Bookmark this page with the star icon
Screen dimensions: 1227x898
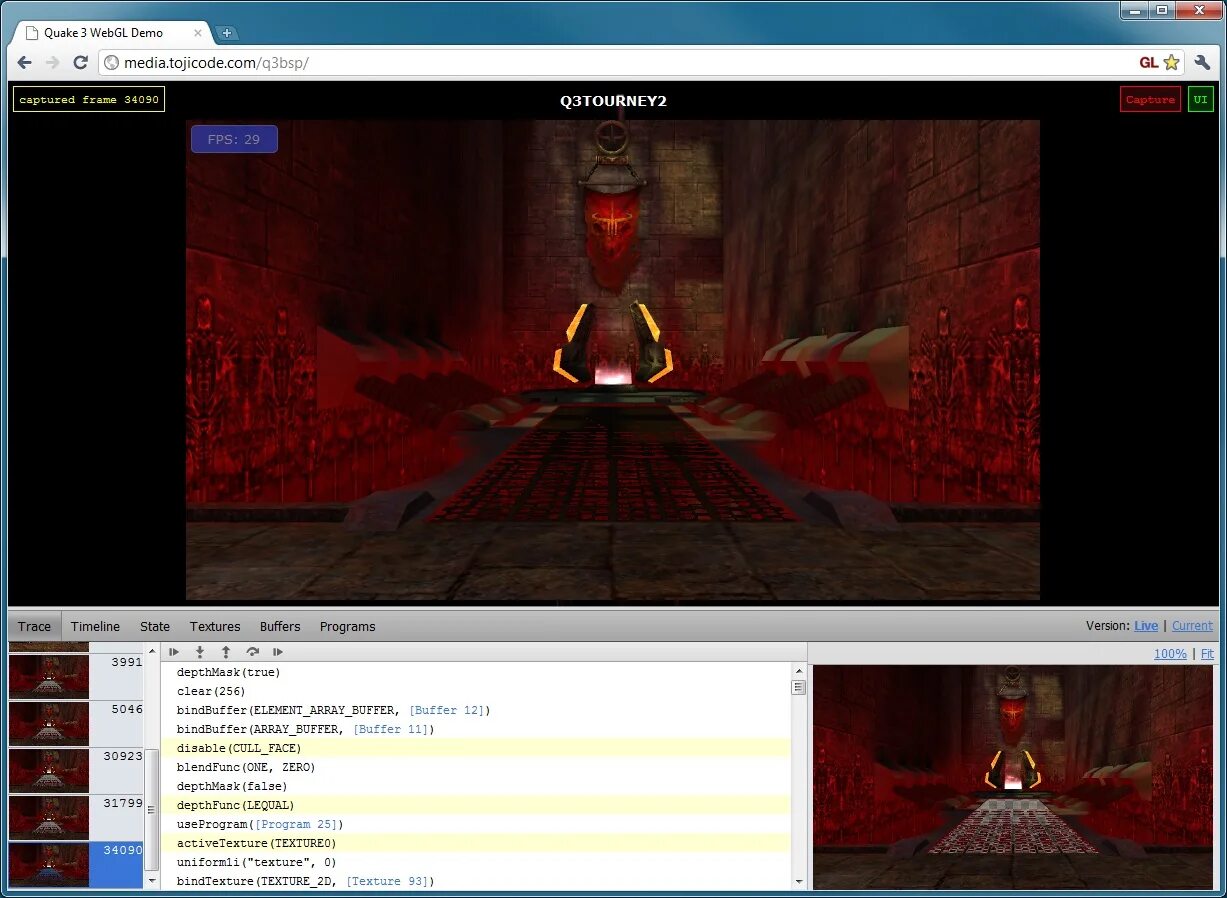[x=1171, y=62]
